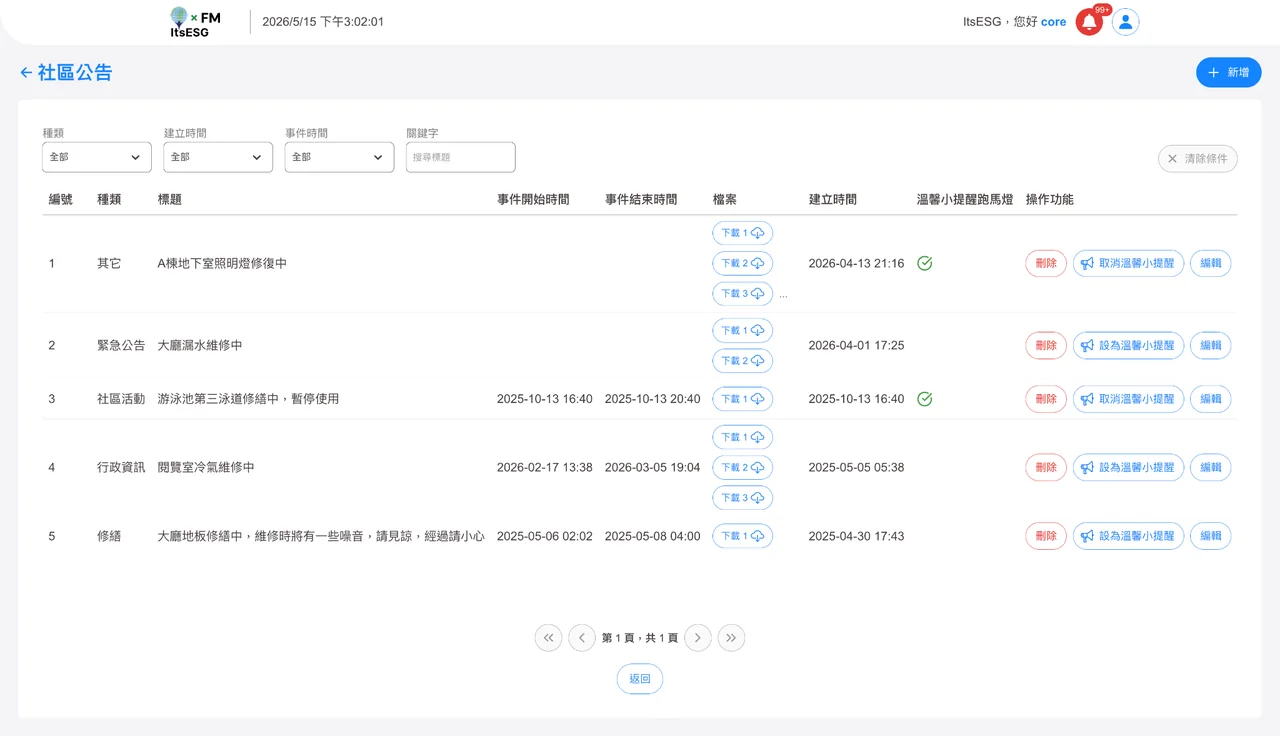
Task: Go back using the arrow beside 社區公告
Action: pos(26,73)
